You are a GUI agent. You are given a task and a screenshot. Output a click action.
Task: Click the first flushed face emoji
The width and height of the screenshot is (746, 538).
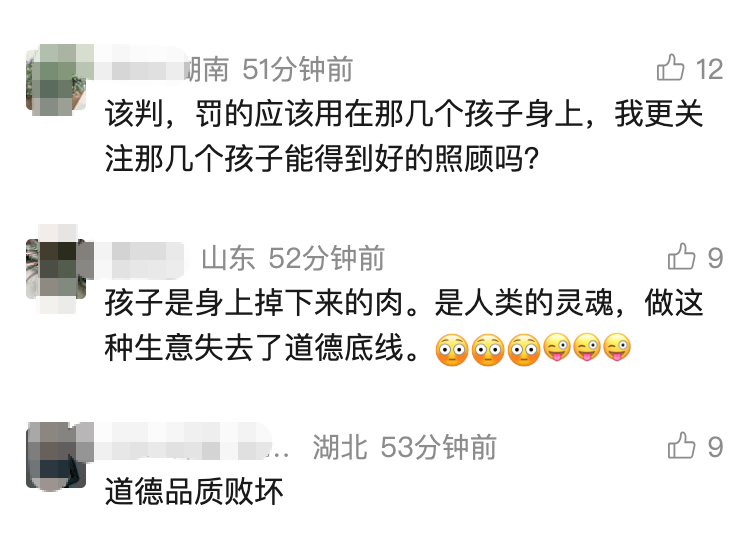452,350
